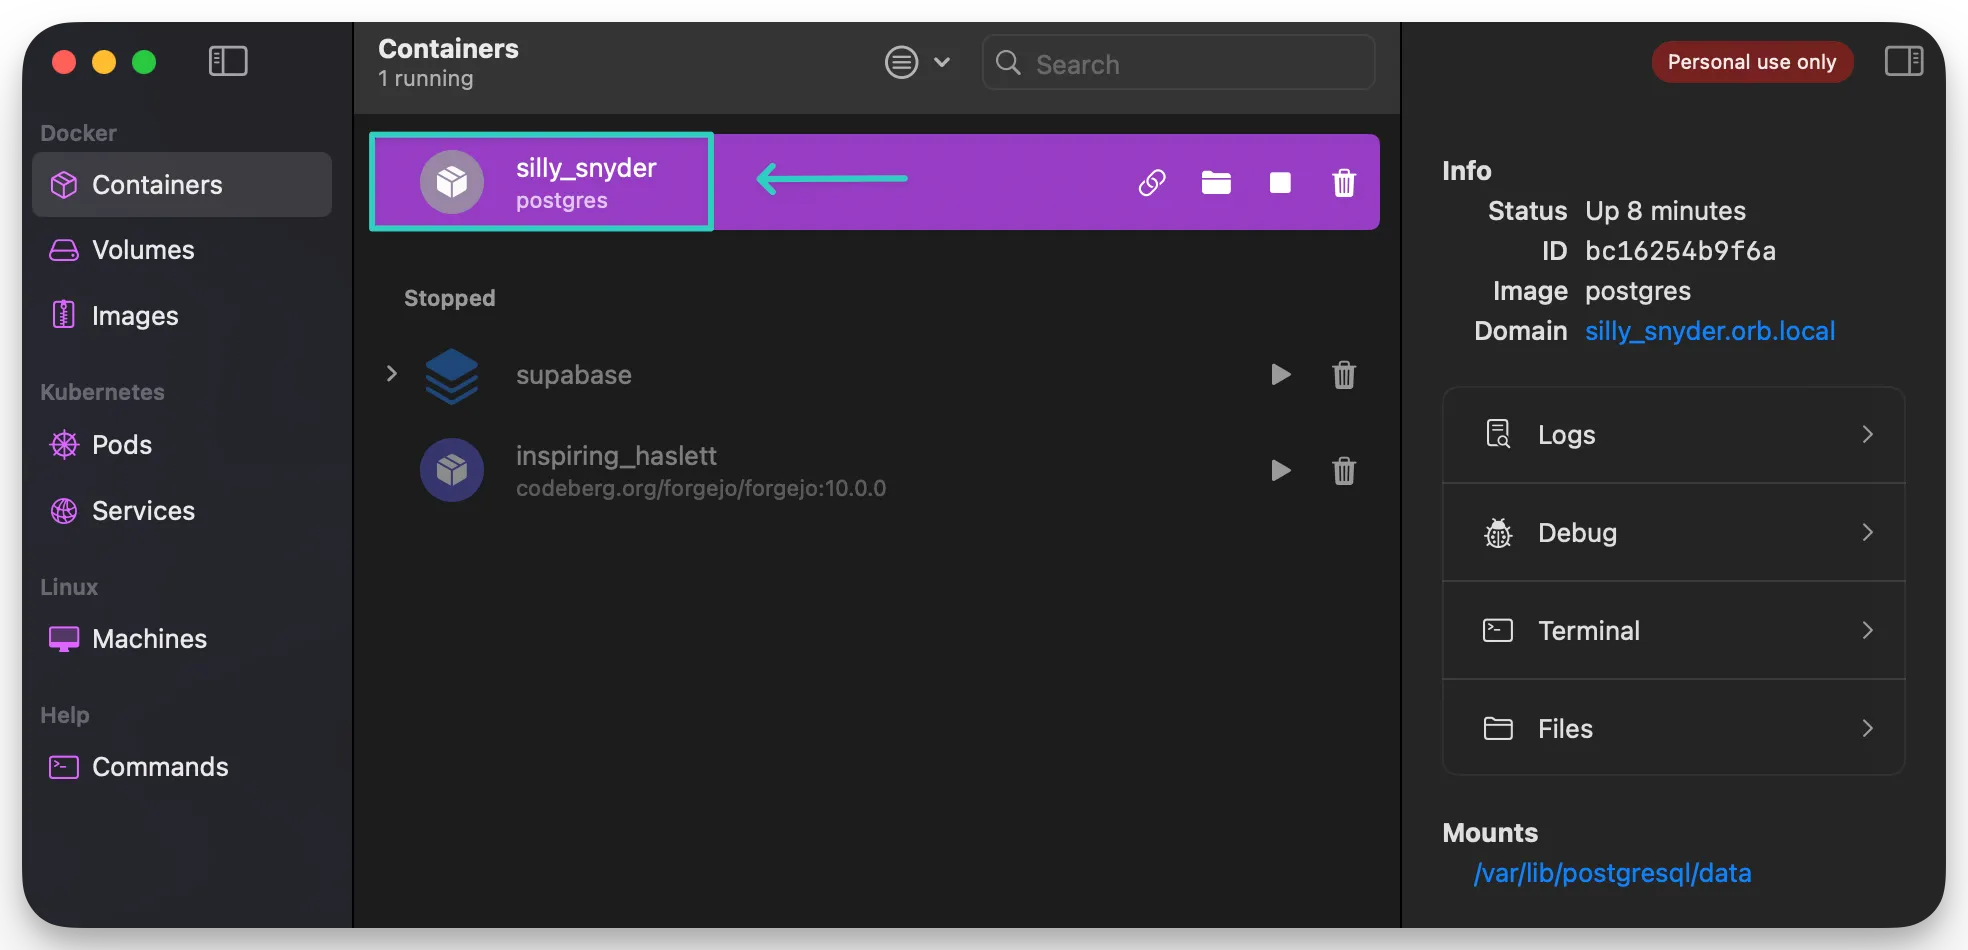The image size is (1968, 950).
Task: Open the /var/lib/postgresql/data mount link
Action: click(1612, 873)
